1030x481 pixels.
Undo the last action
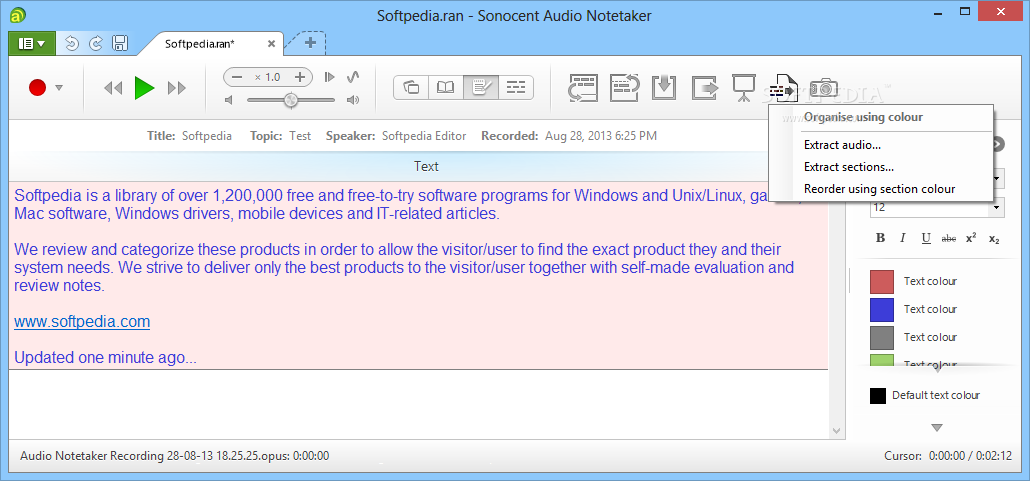[72, 44]
